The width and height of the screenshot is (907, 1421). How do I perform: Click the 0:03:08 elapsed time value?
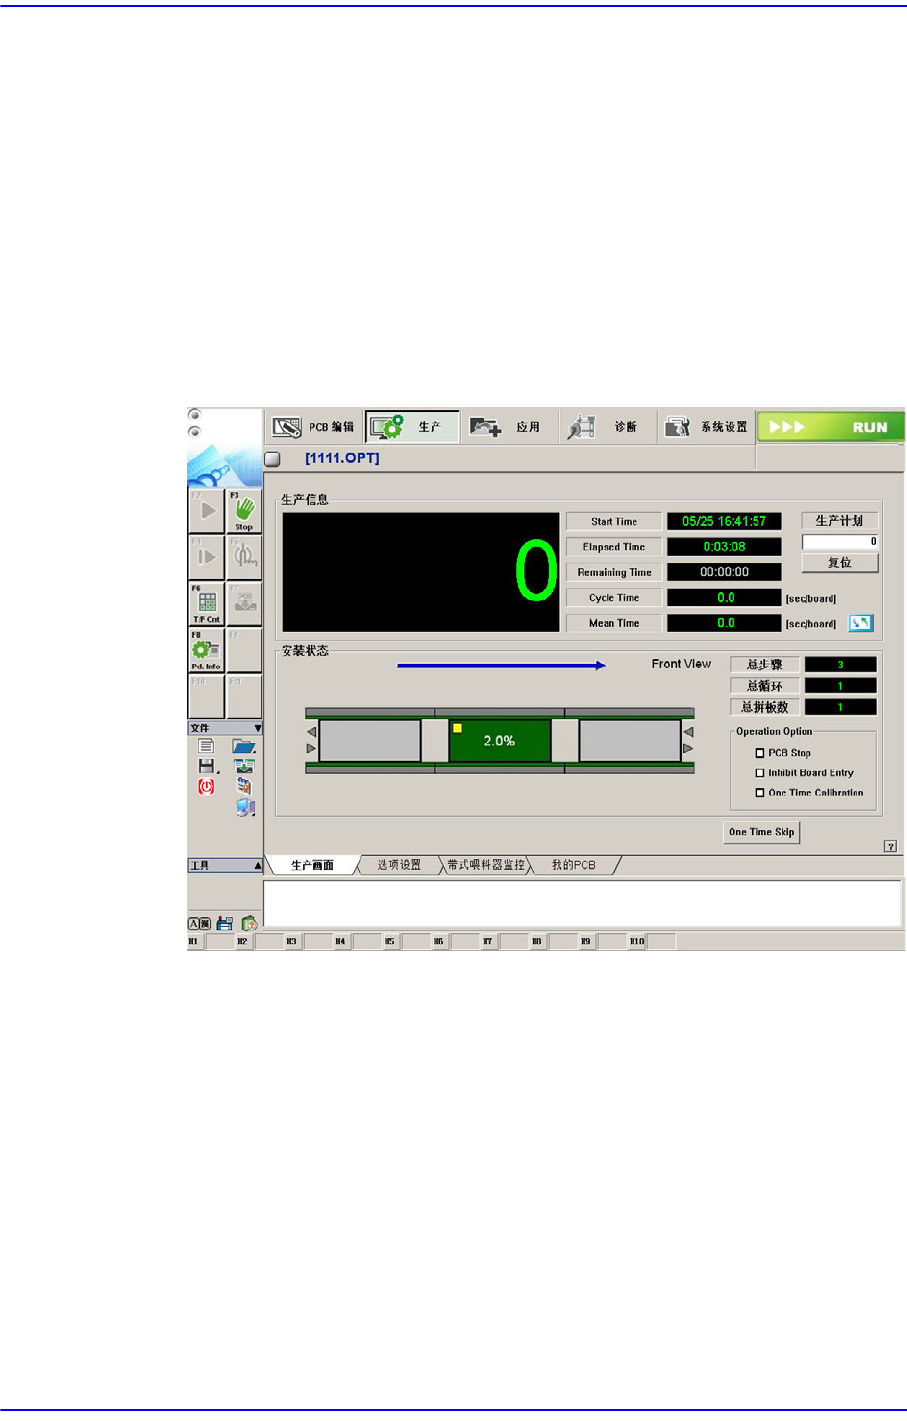click(724, 547)
